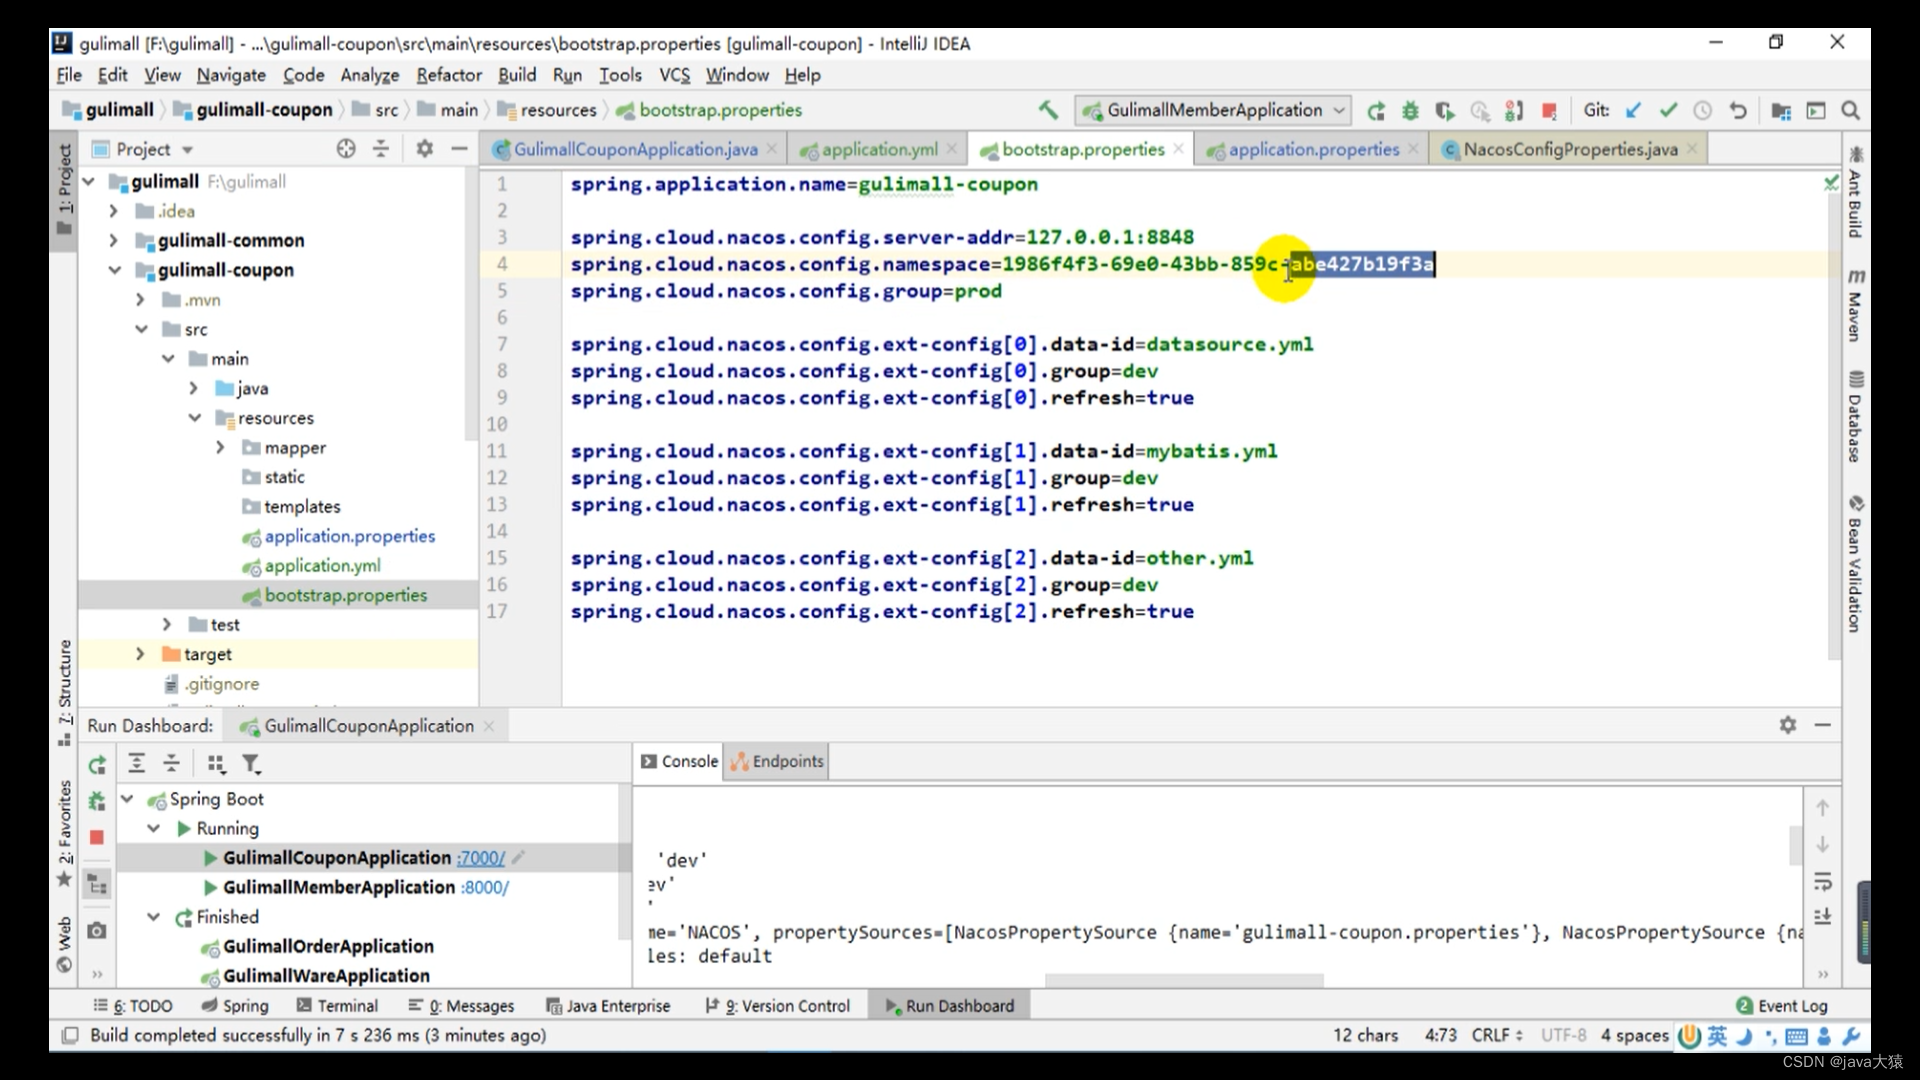Close the bootstrap.properties tab
This screenshot has height=1080, width=1920.
click(1179, 149)
